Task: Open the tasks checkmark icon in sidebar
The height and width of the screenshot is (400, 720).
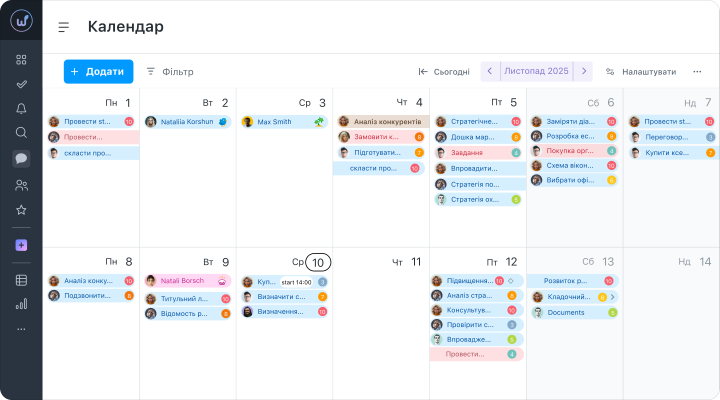Action: (x=21, y=85)
